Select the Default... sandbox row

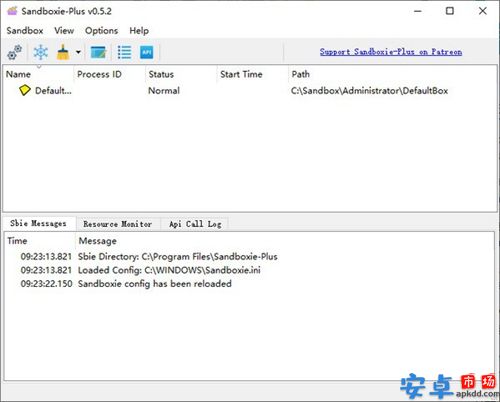click(x=250, y=91)
